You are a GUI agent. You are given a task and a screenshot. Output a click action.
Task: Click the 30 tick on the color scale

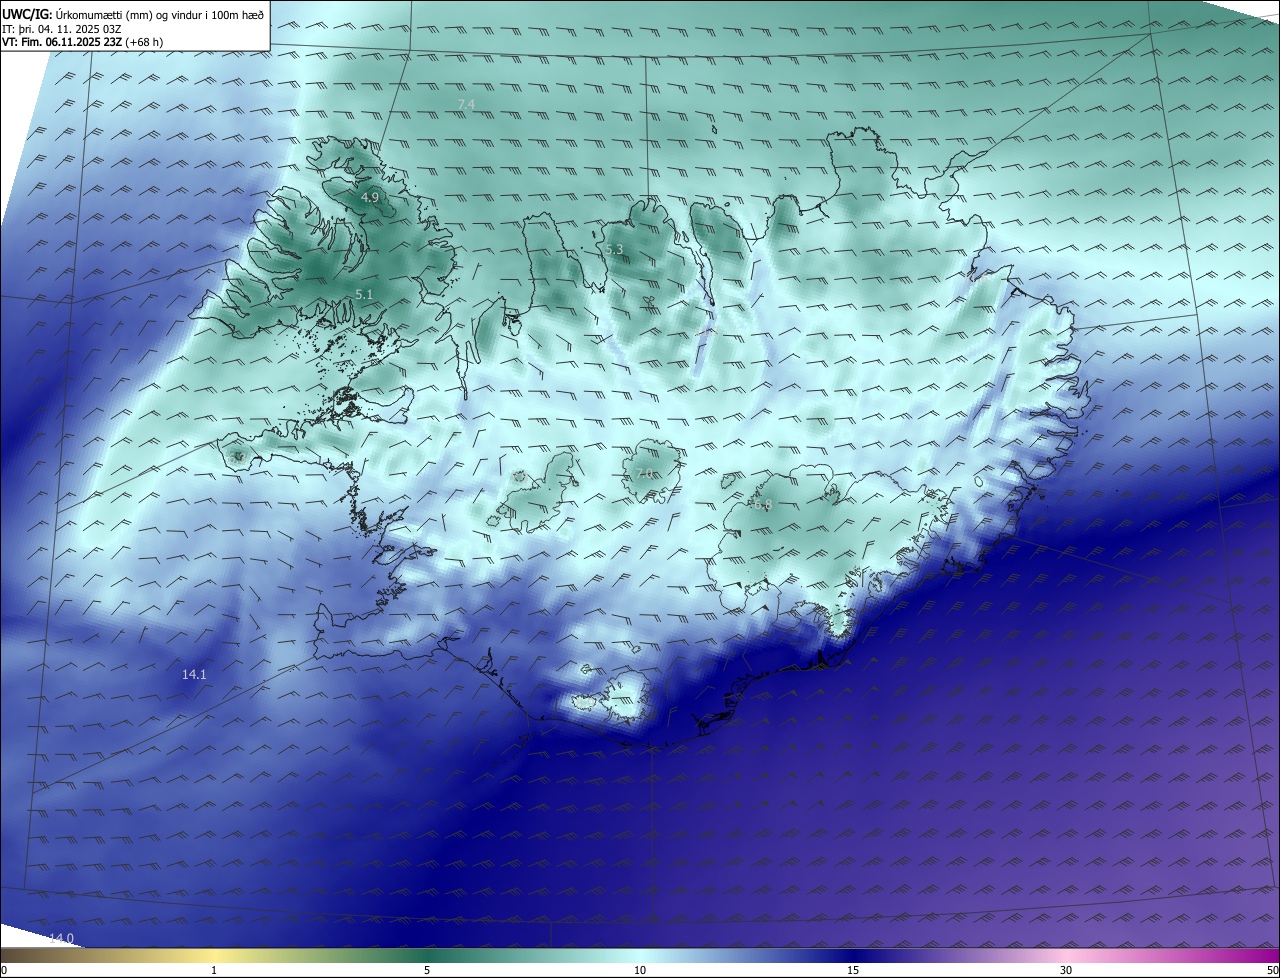point(1066,970)
